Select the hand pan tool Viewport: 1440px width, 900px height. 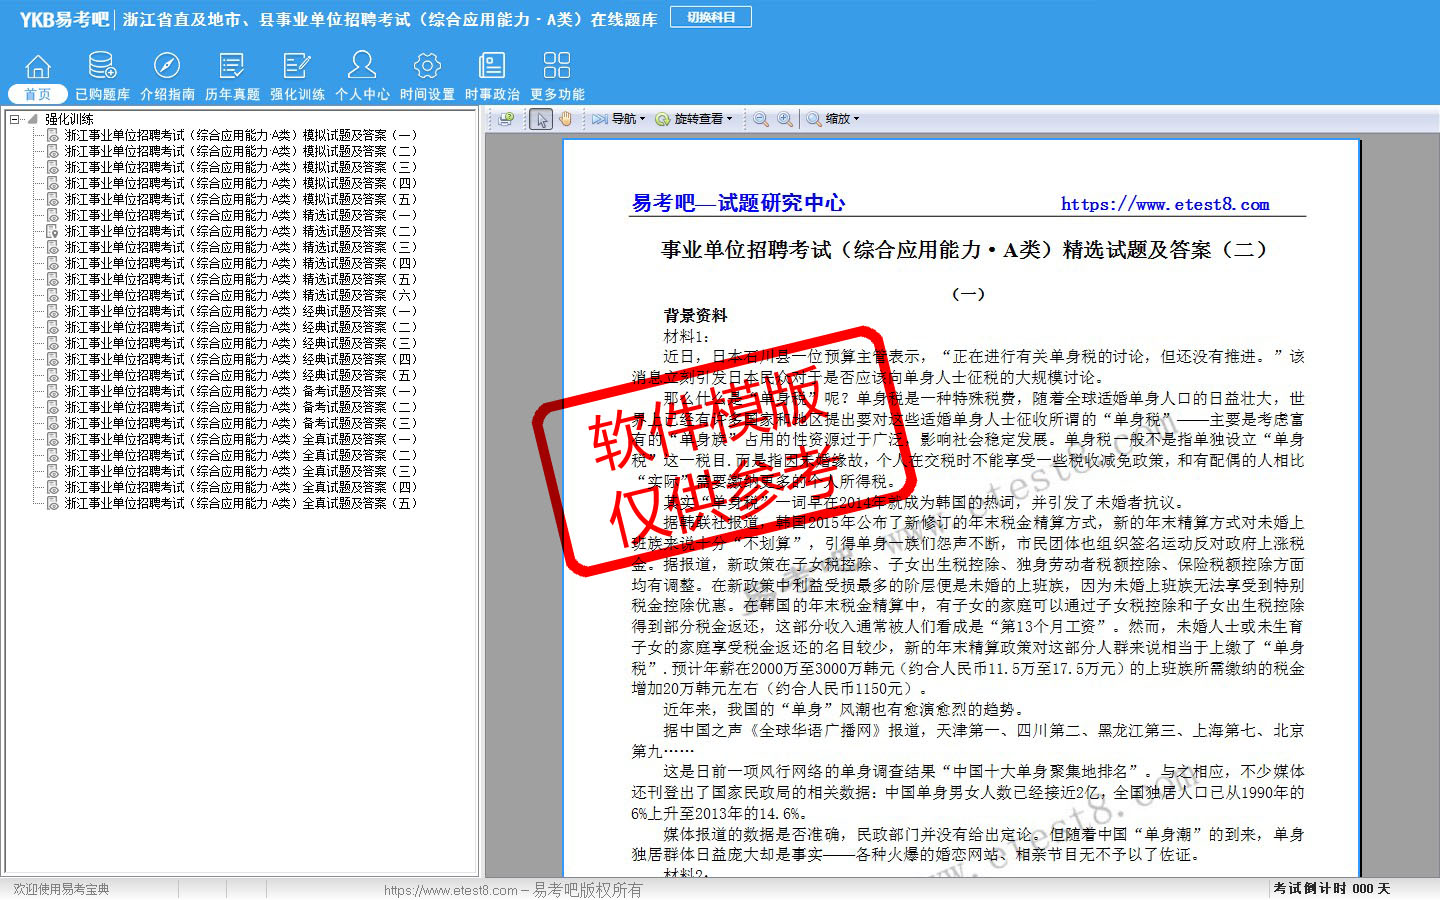tap(566, 119)
